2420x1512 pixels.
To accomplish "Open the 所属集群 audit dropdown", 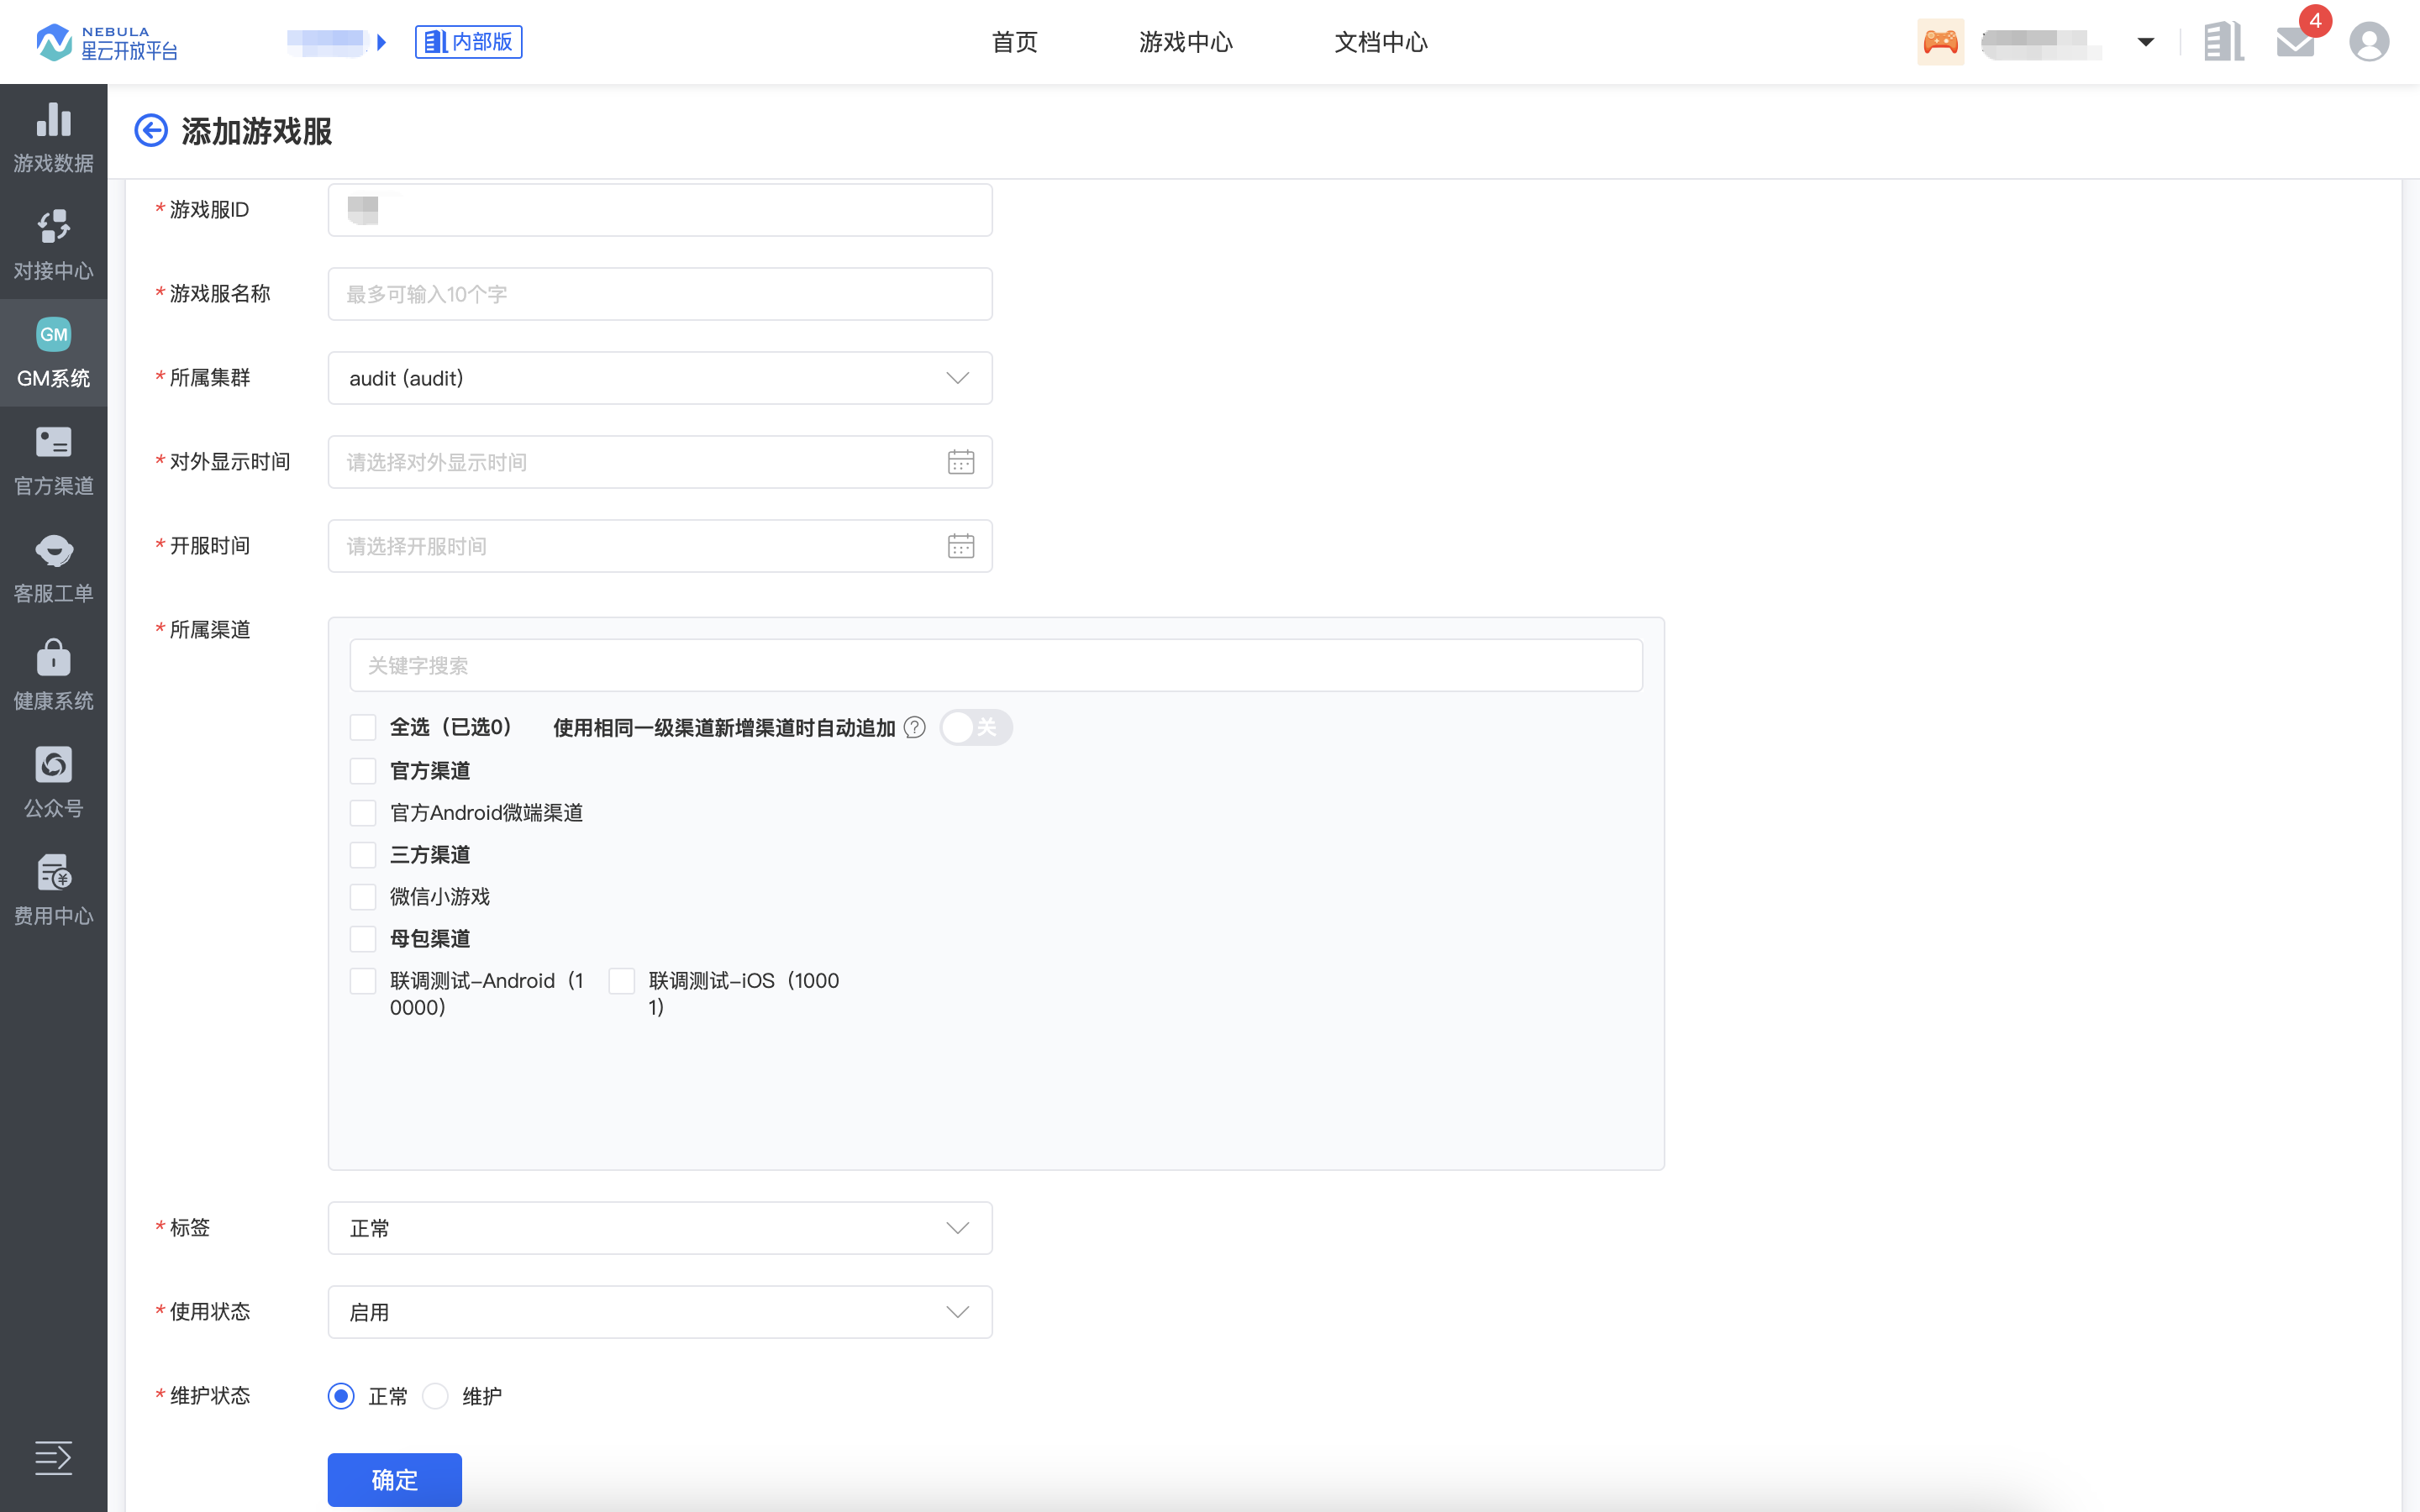I will (x=660, y=378).
